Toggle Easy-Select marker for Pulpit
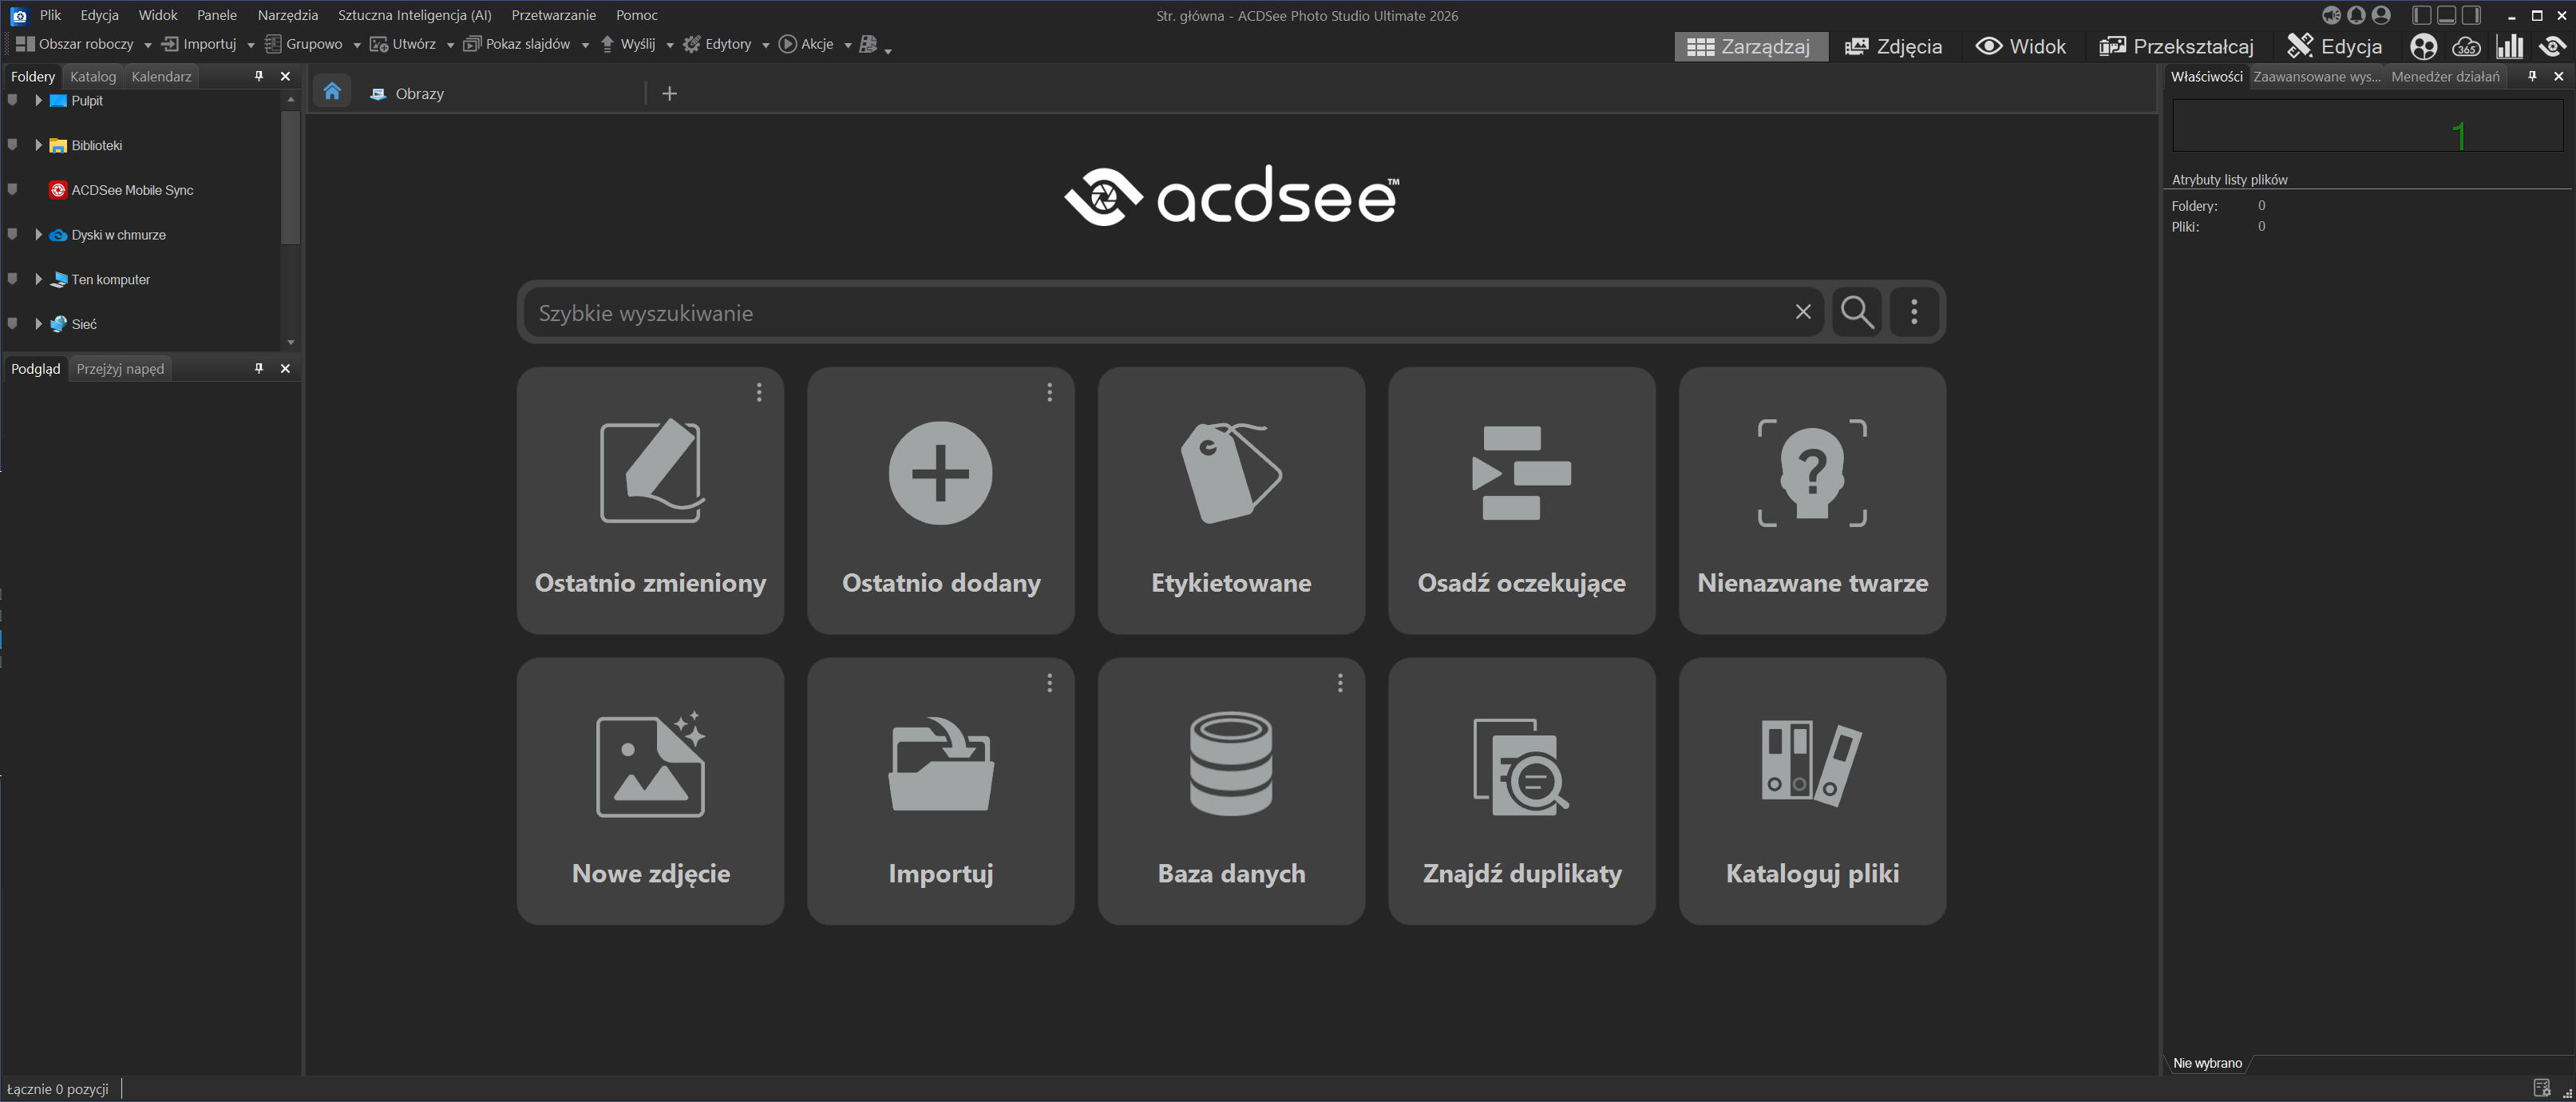The image size is (2576, 1102). [13, 100]
